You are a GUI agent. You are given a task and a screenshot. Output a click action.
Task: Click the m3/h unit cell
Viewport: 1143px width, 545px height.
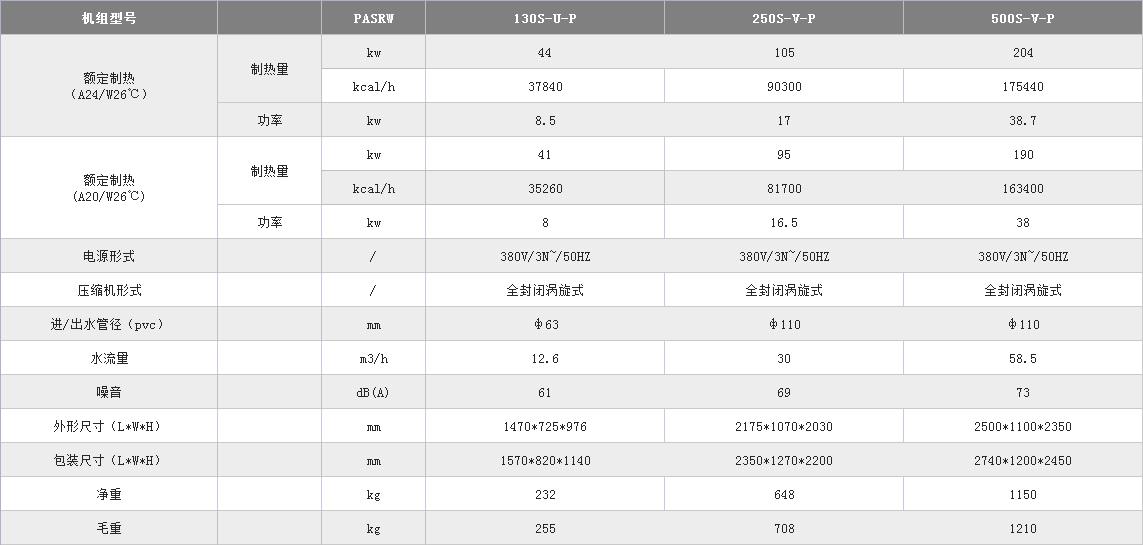click(x=373, y=358)
